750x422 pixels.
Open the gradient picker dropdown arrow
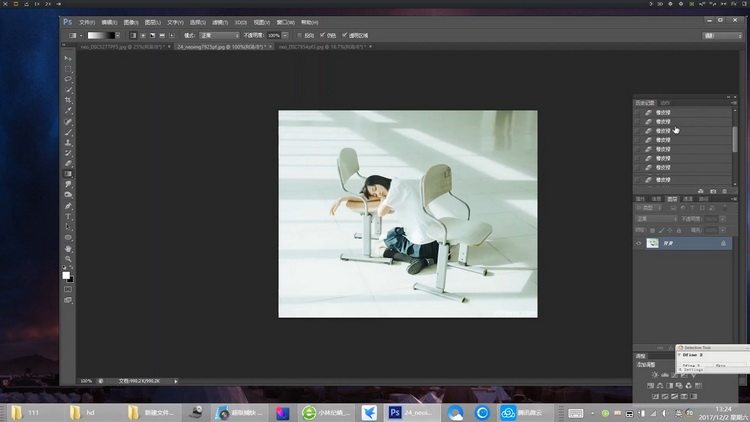(118, 35)
